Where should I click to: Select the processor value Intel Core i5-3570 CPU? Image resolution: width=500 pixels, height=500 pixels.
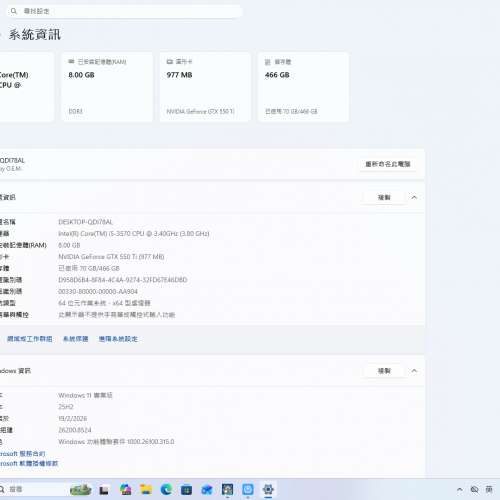134,234
